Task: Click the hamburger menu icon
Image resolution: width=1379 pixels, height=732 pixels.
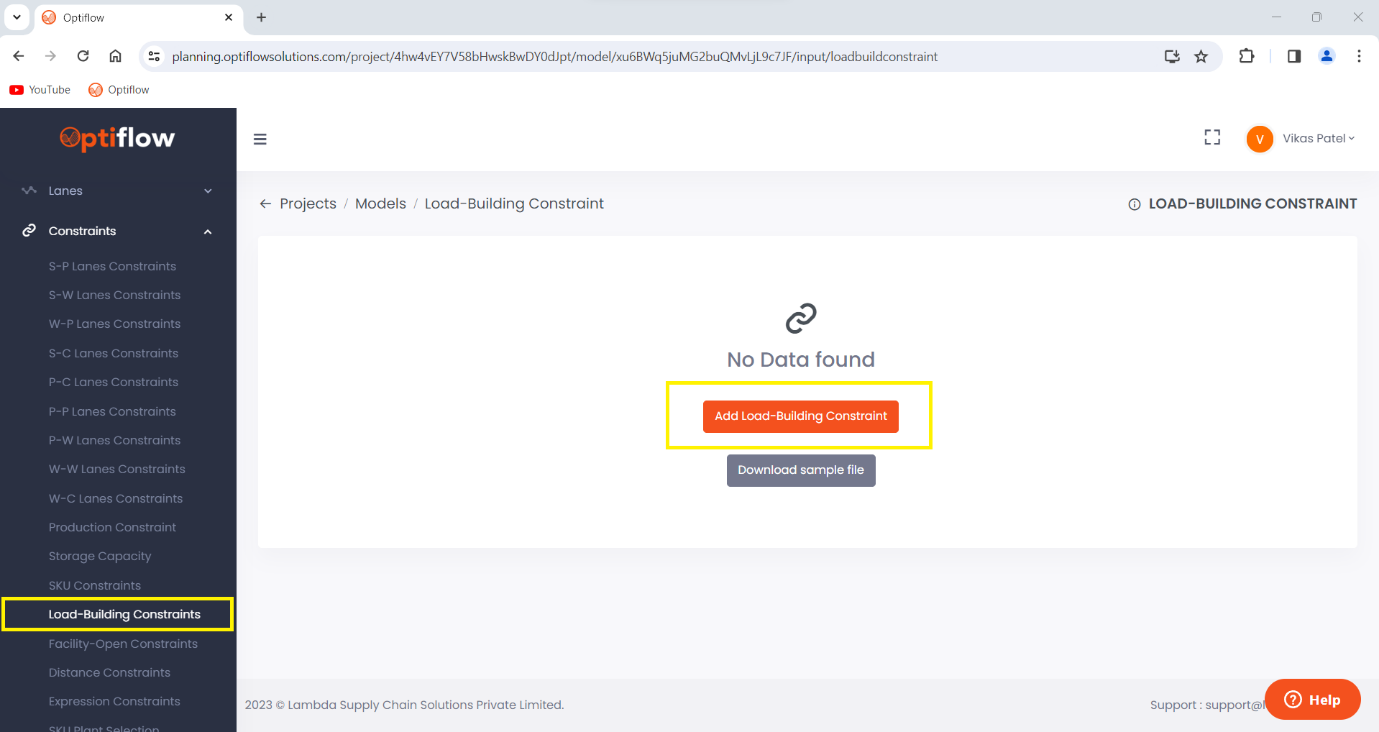Action: tap(260, 139)
